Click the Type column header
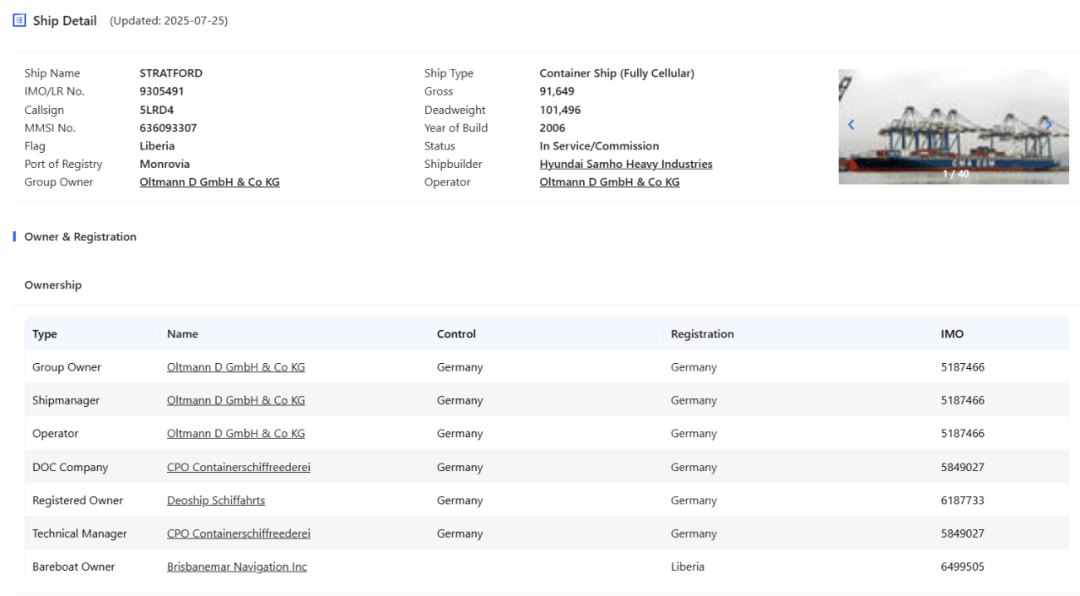Viewport: 1080px width, 596px height. click(x=45, y=333)
